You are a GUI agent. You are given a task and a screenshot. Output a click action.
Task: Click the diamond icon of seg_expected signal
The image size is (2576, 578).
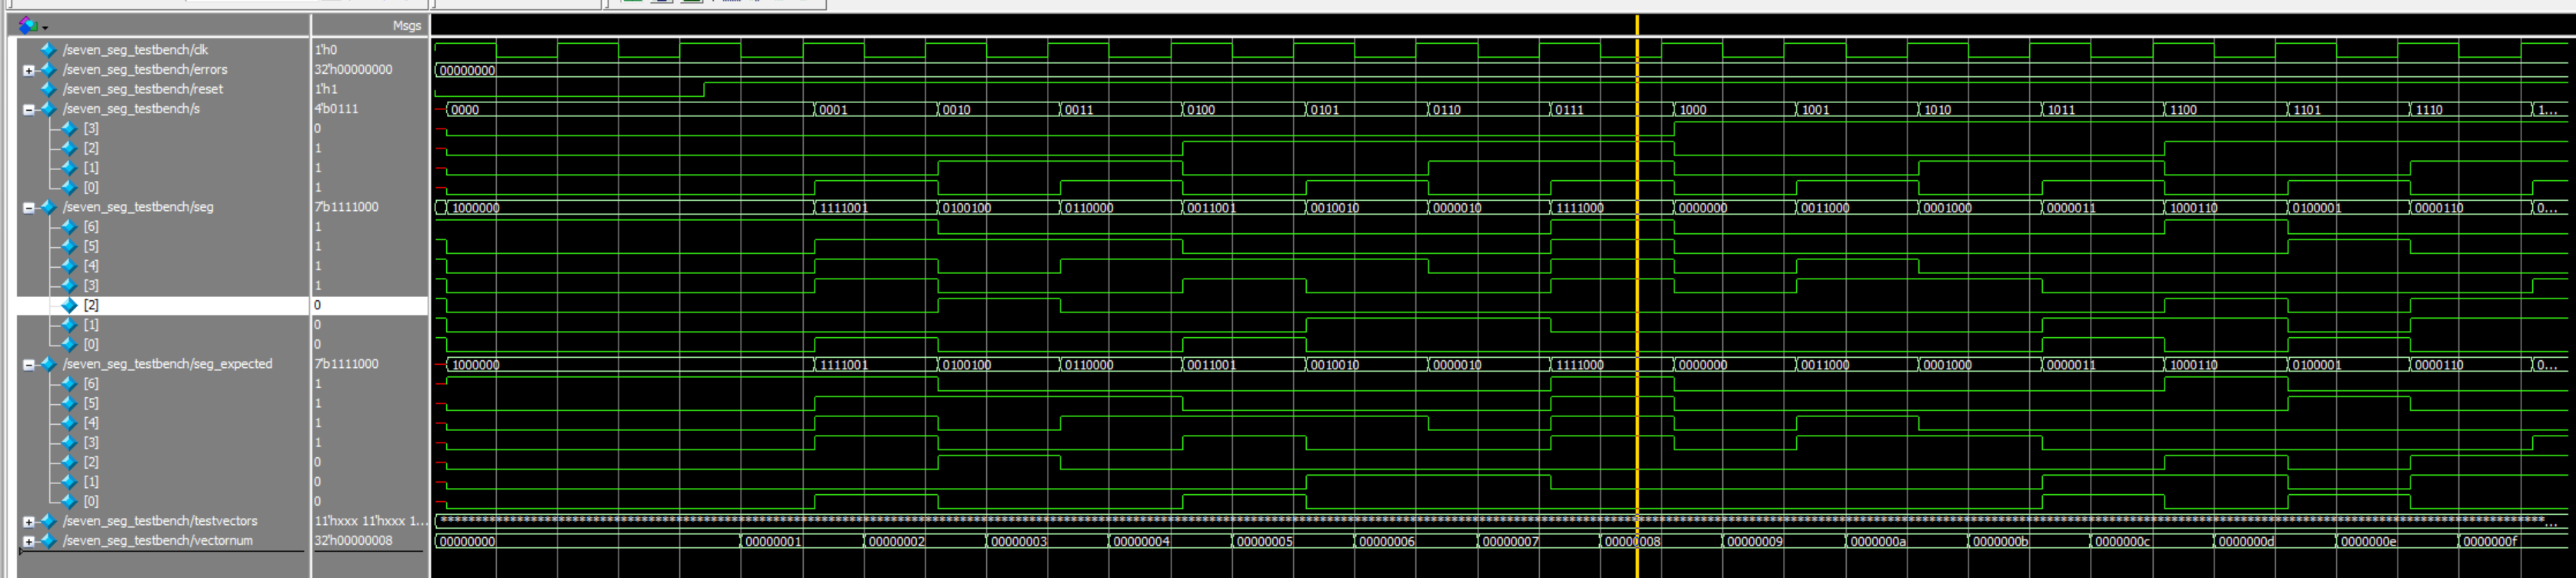48,364
